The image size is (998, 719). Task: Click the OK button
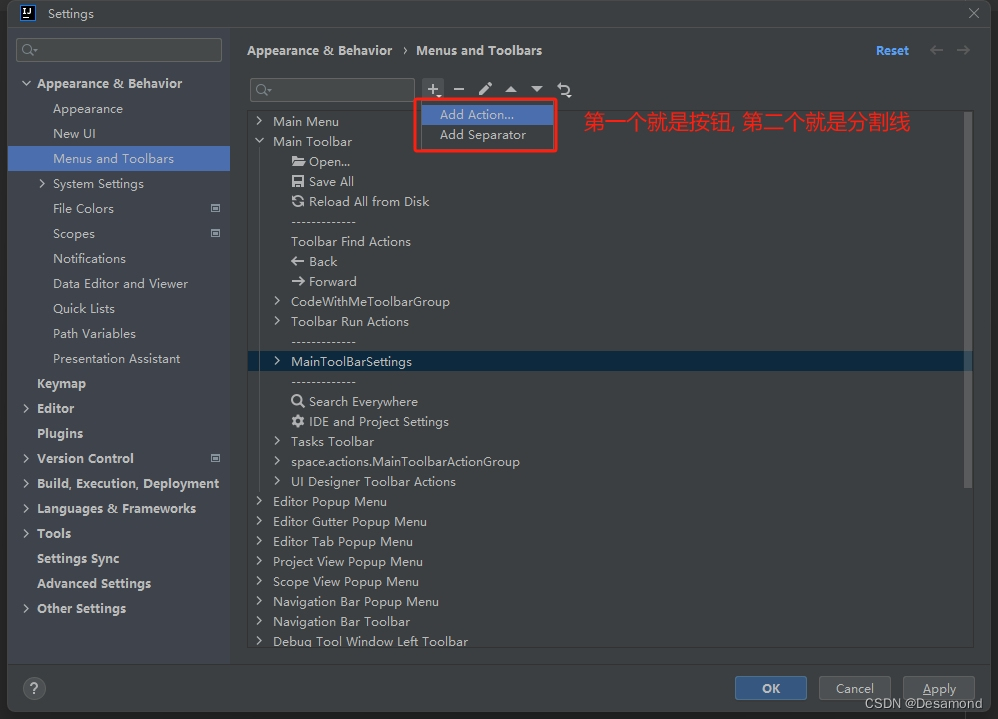771,688
